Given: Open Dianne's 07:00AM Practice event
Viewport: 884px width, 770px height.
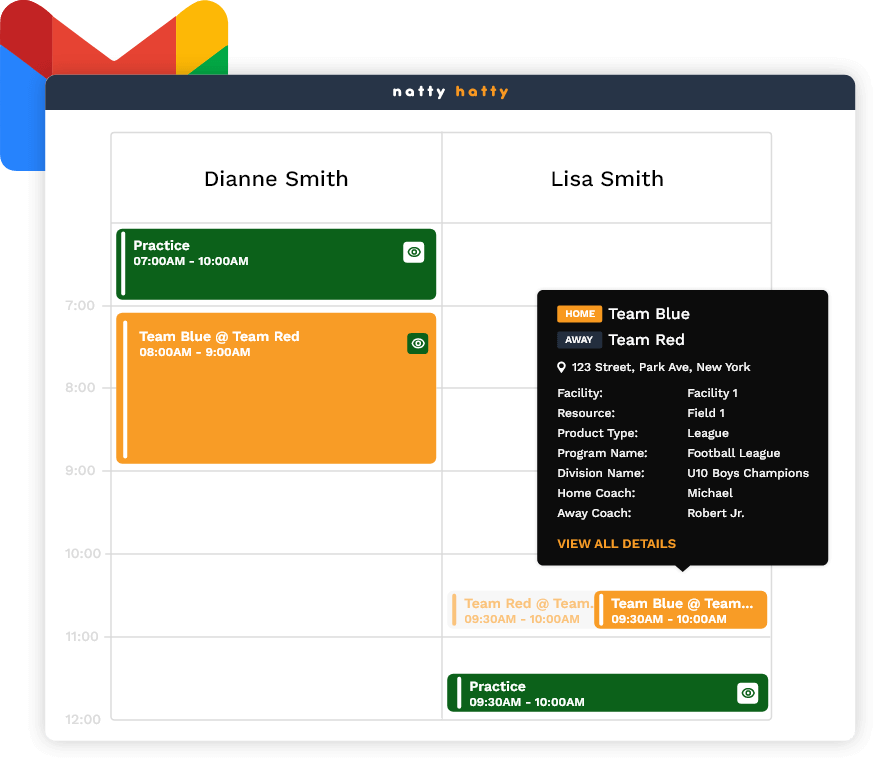Looking at the screenshot, I should 260,265.
